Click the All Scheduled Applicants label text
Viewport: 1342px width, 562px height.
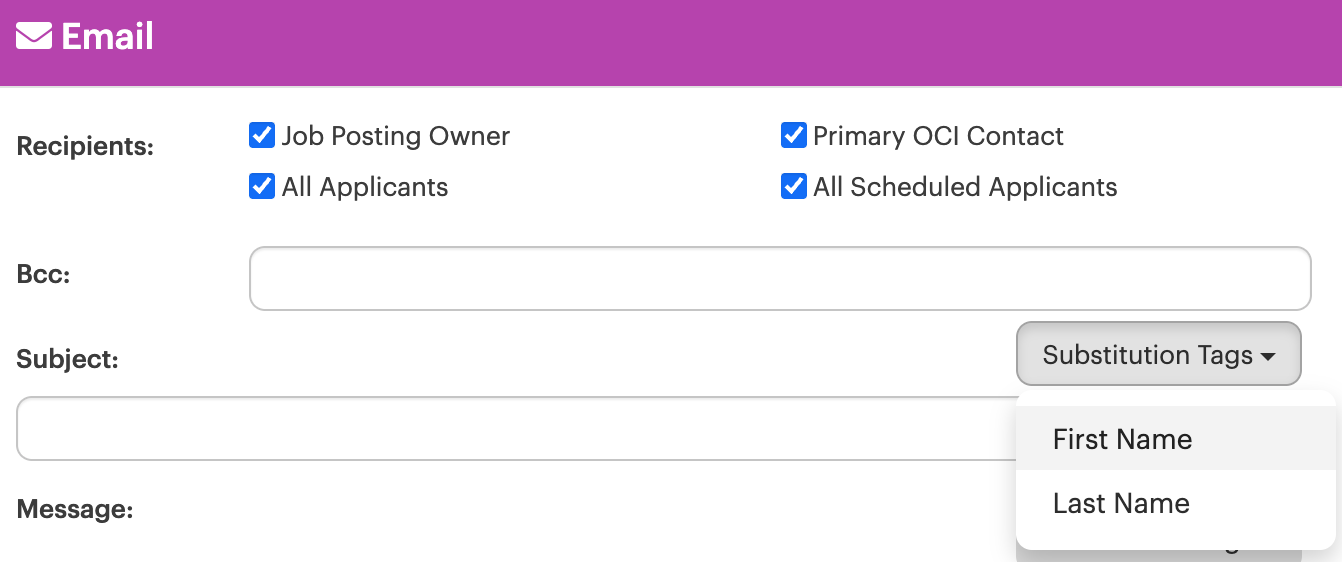pos(965,187)
